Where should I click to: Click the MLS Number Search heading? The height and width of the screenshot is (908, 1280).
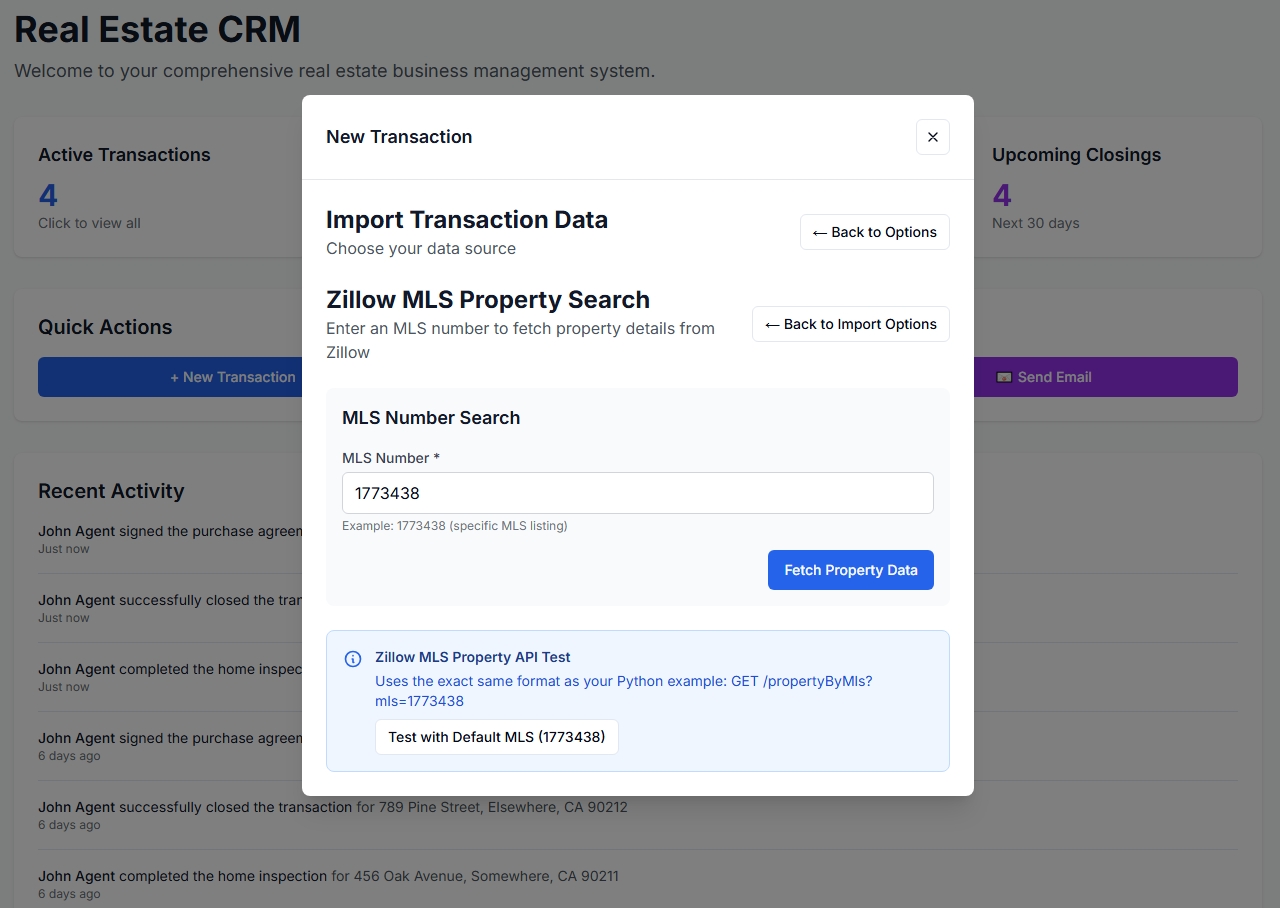click(x=431, y=418)
